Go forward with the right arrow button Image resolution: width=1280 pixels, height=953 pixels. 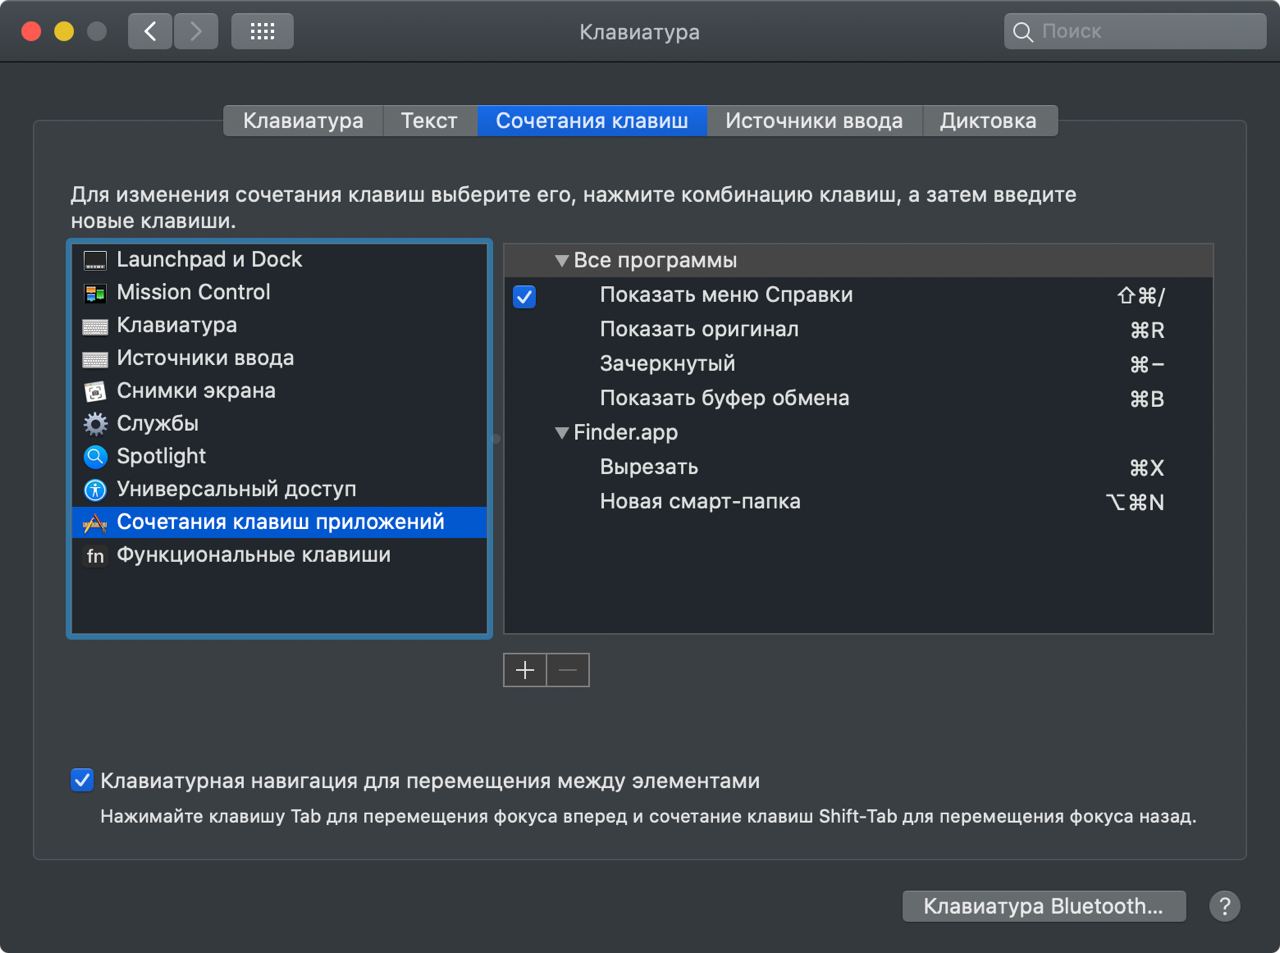(196, 31)
